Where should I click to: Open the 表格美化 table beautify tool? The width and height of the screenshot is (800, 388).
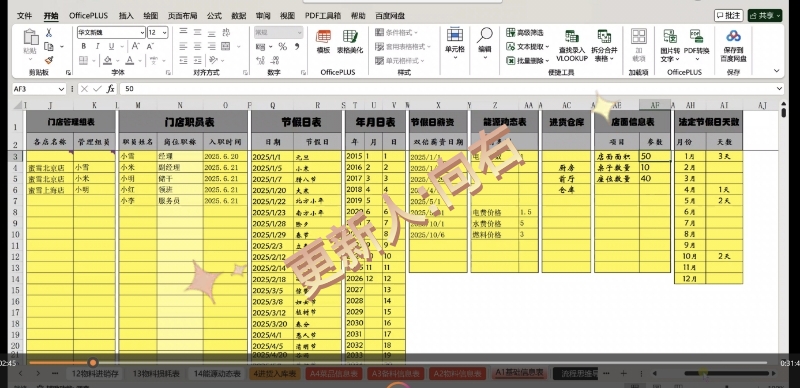tap(350, 41)
